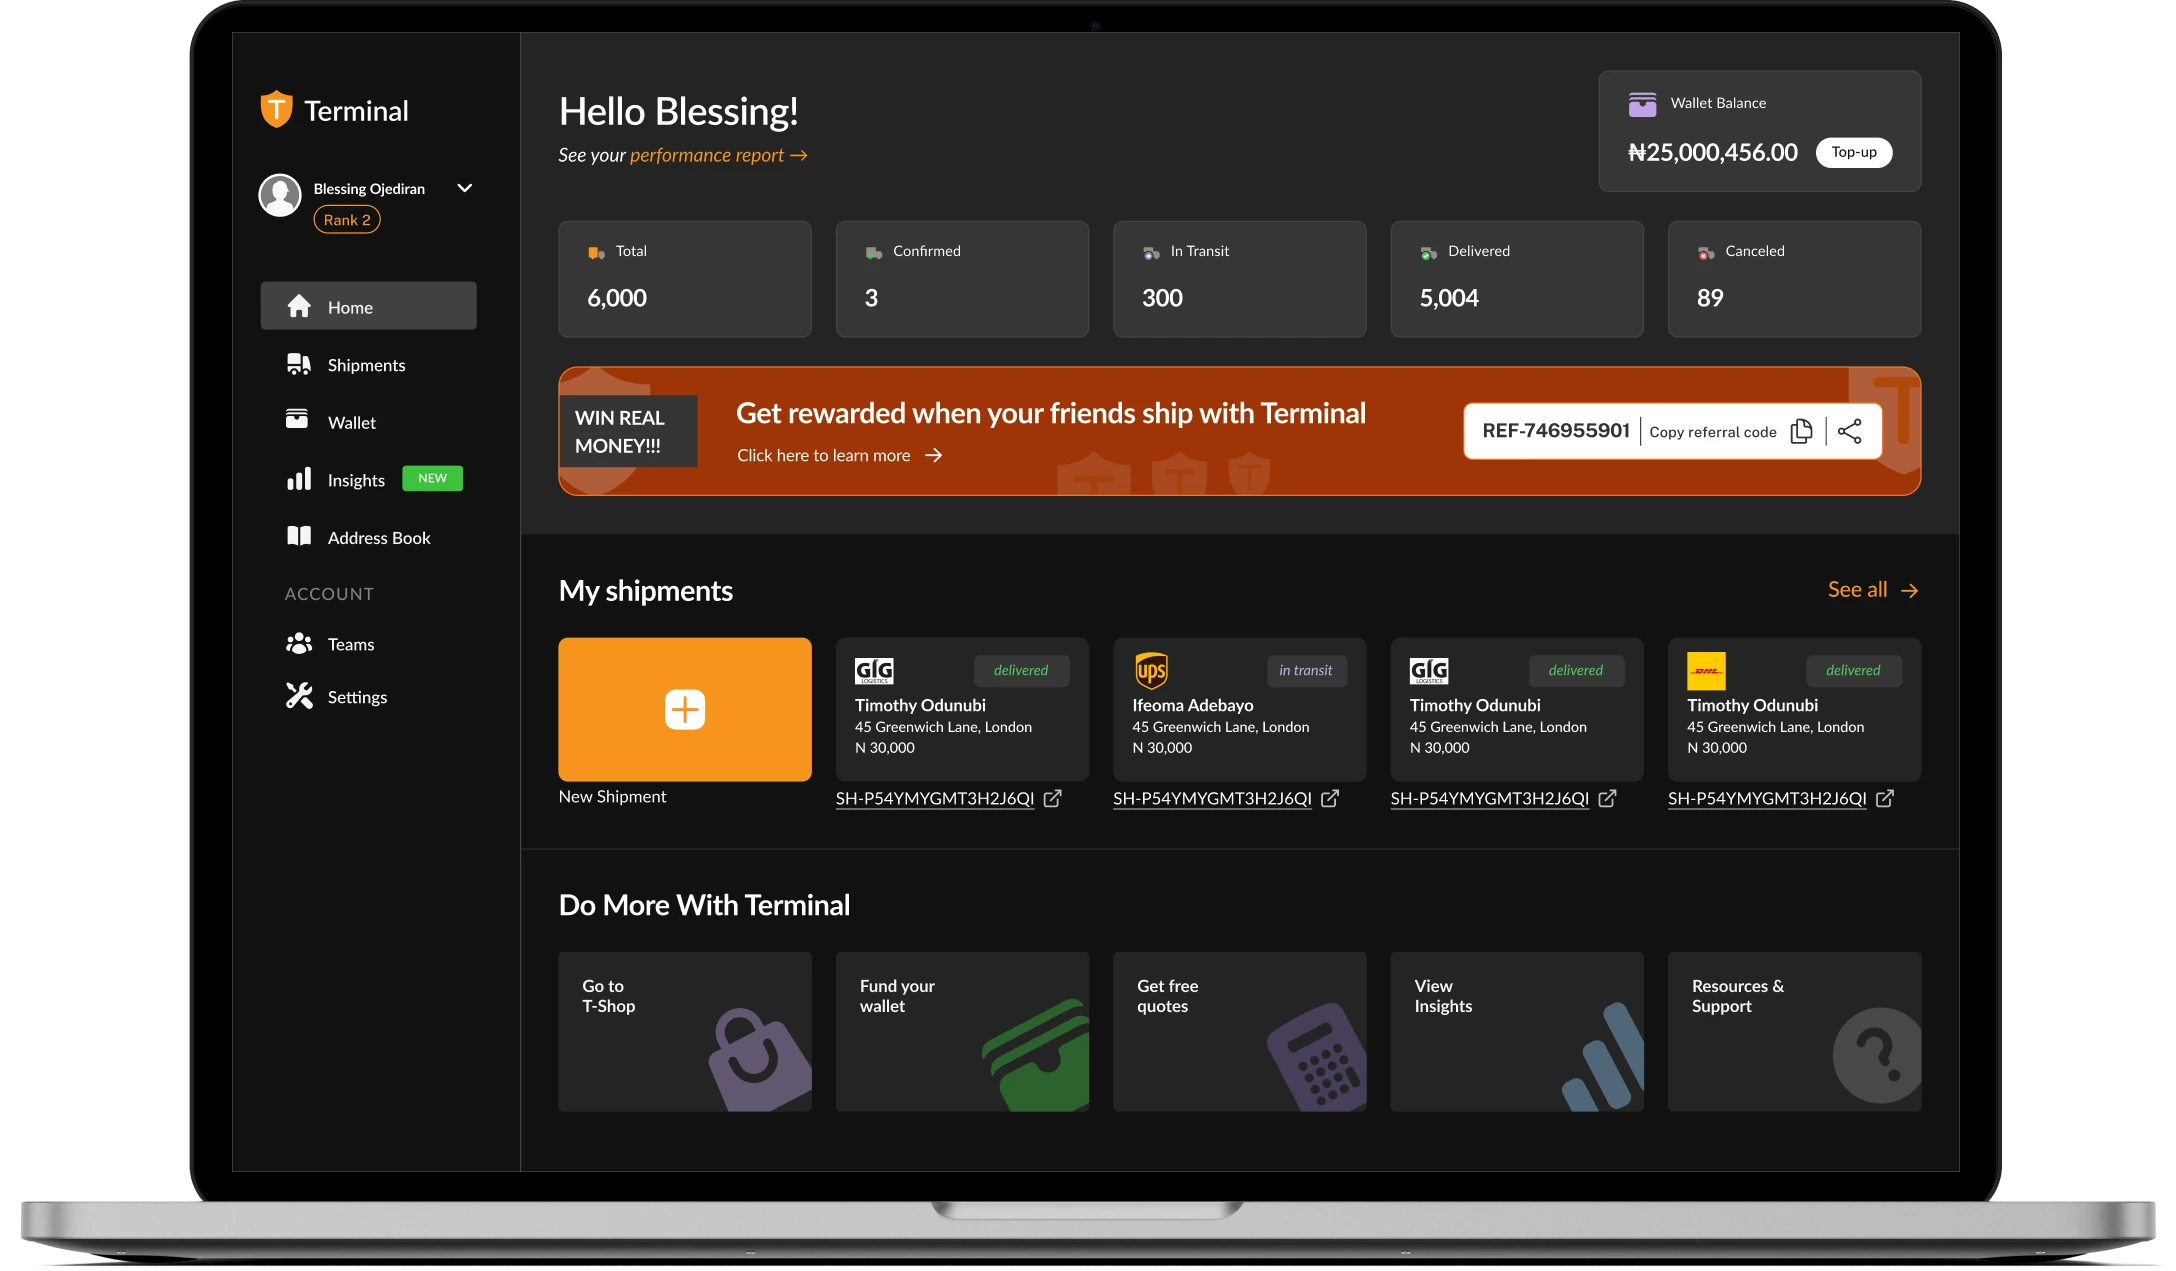
Task: Click the Insights chart icon
Action: pyautogui.click(x=297, y=479)
